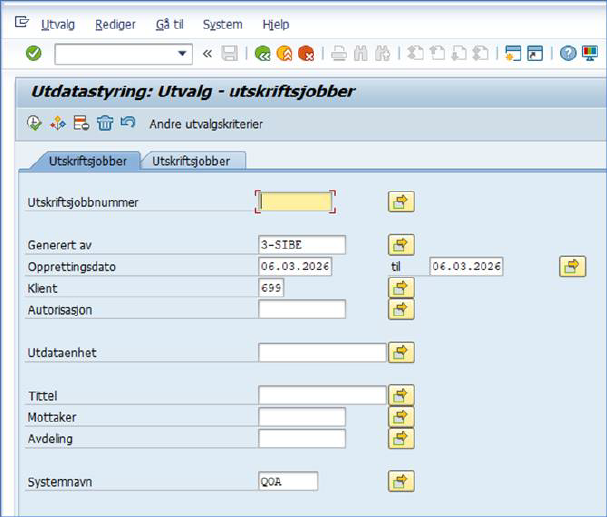
Task: Open multiple selection for Klient
Action: coord(401,288)
